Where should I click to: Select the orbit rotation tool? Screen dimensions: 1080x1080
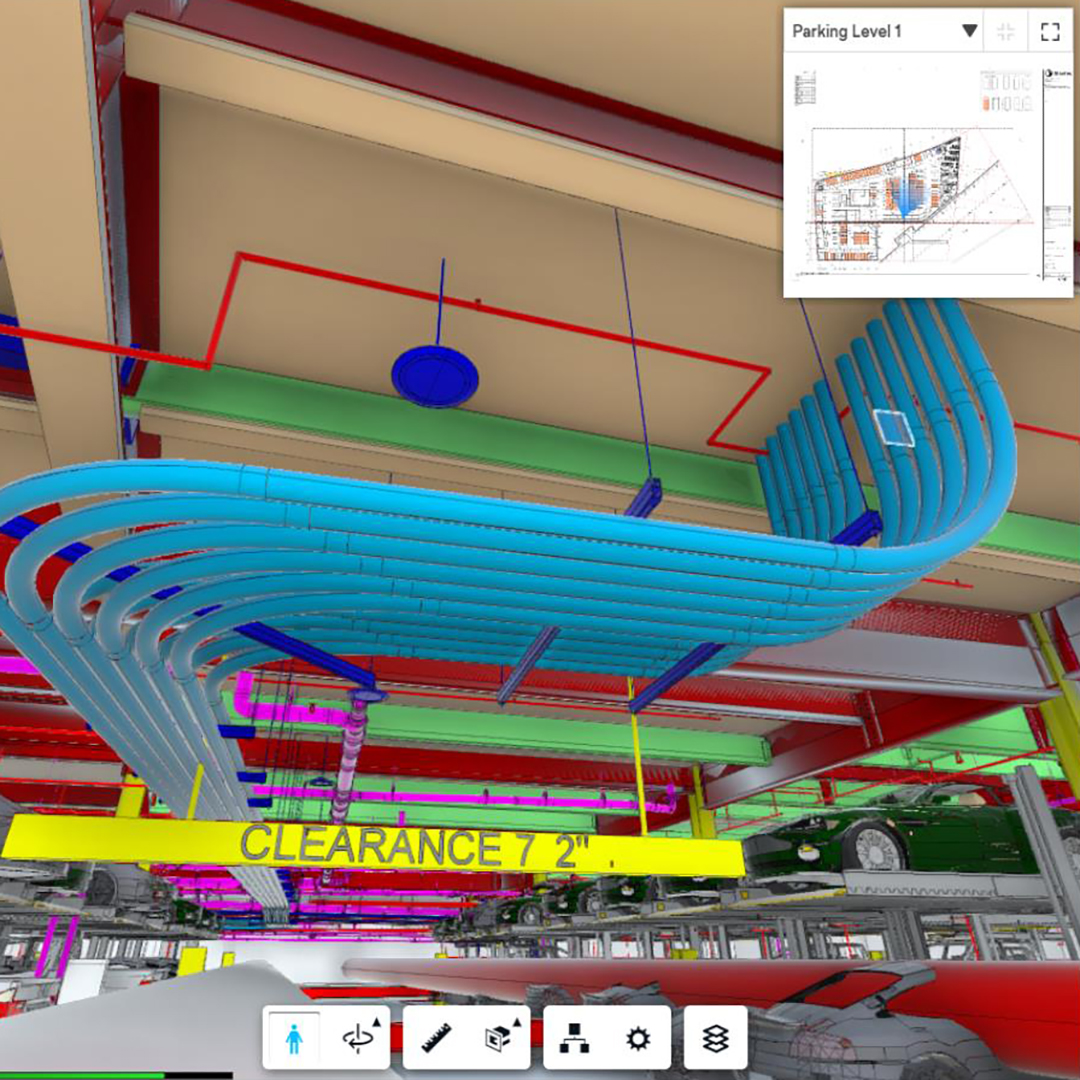(356, 1039)
